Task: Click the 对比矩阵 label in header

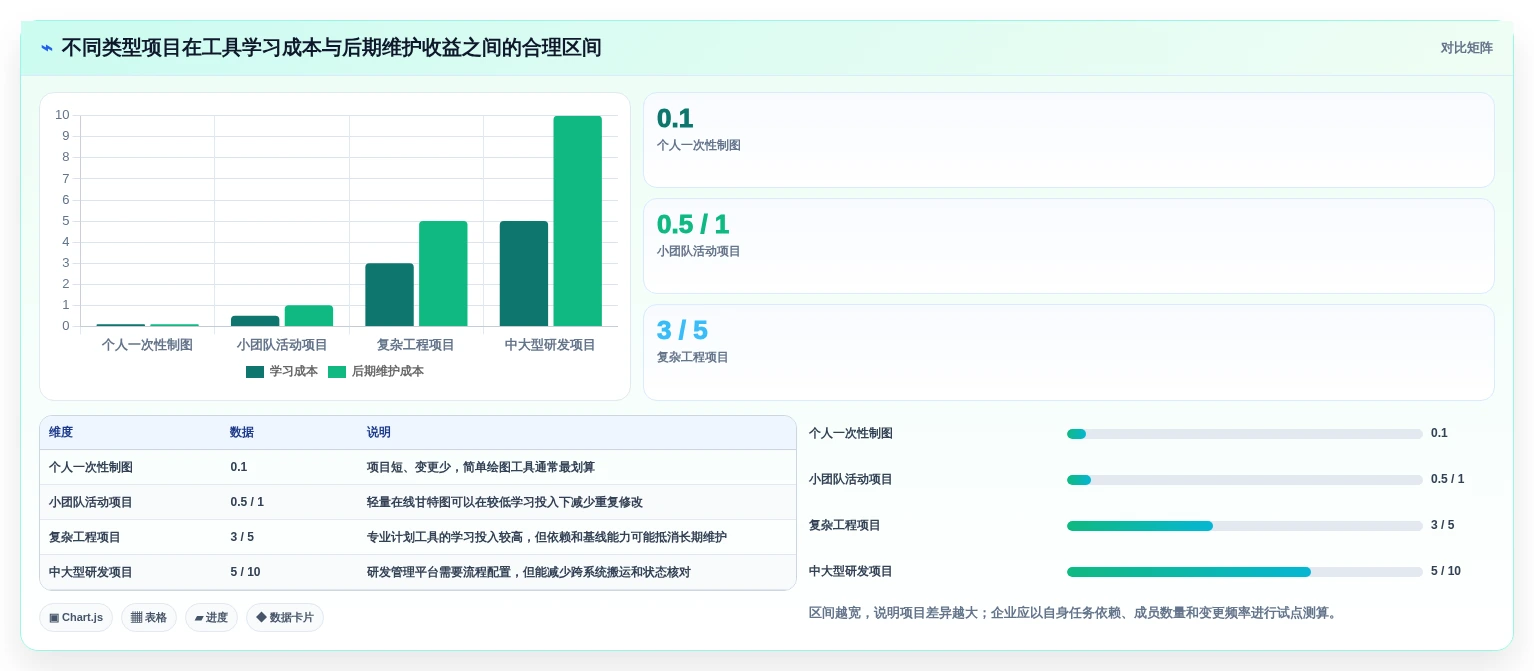Action: (1466, 48)
